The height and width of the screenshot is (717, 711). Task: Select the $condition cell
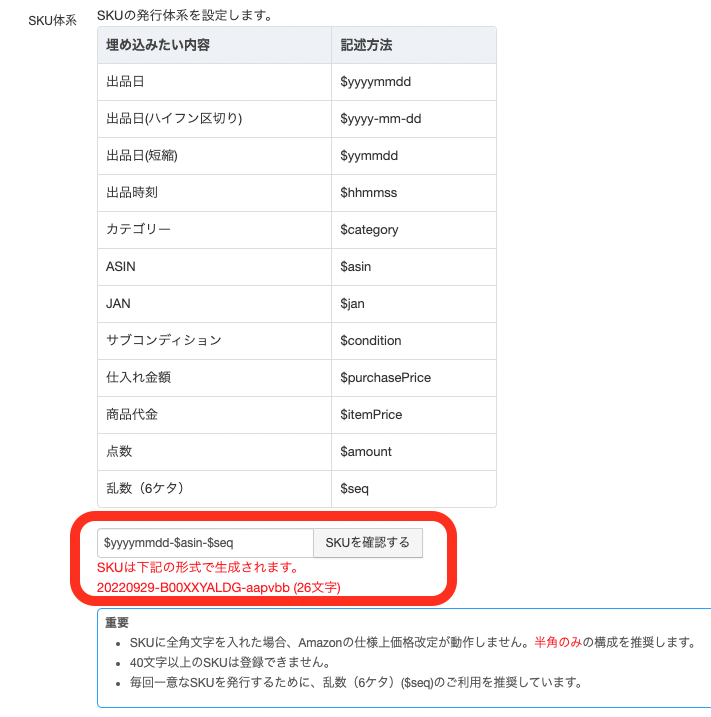coord(414,341)
